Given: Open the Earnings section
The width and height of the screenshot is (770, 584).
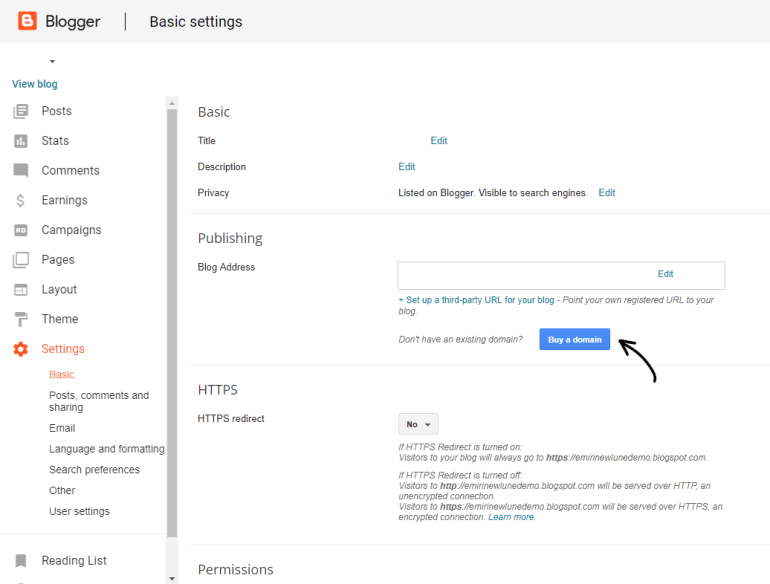Looking at the screenshot, I should (x=64, y=200).
